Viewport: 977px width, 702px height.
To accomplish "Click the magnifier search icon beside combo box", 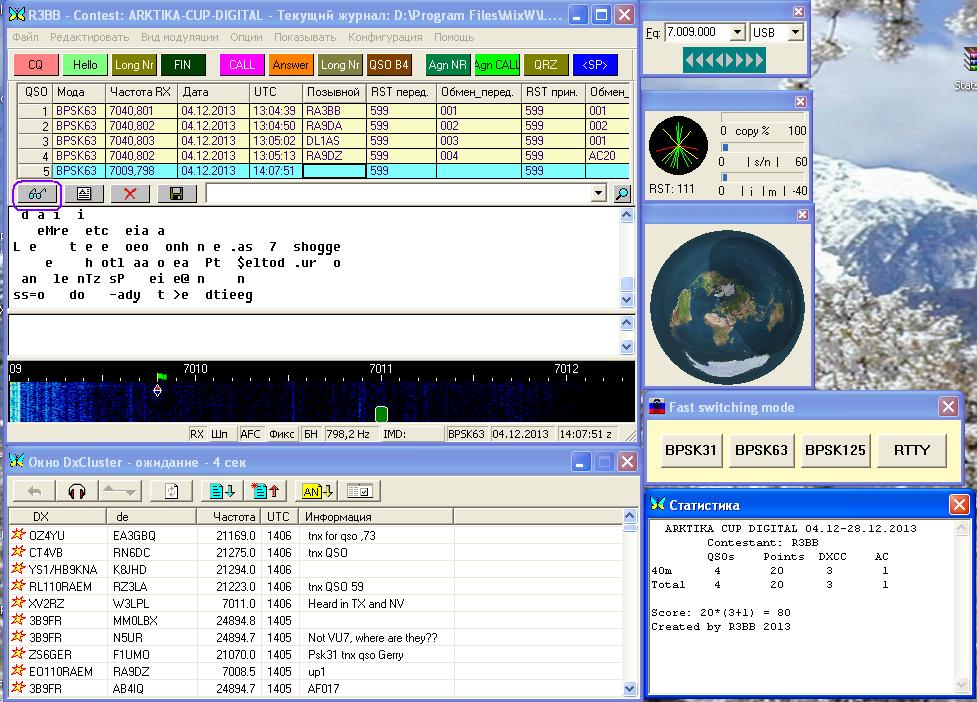I will 623,194.
